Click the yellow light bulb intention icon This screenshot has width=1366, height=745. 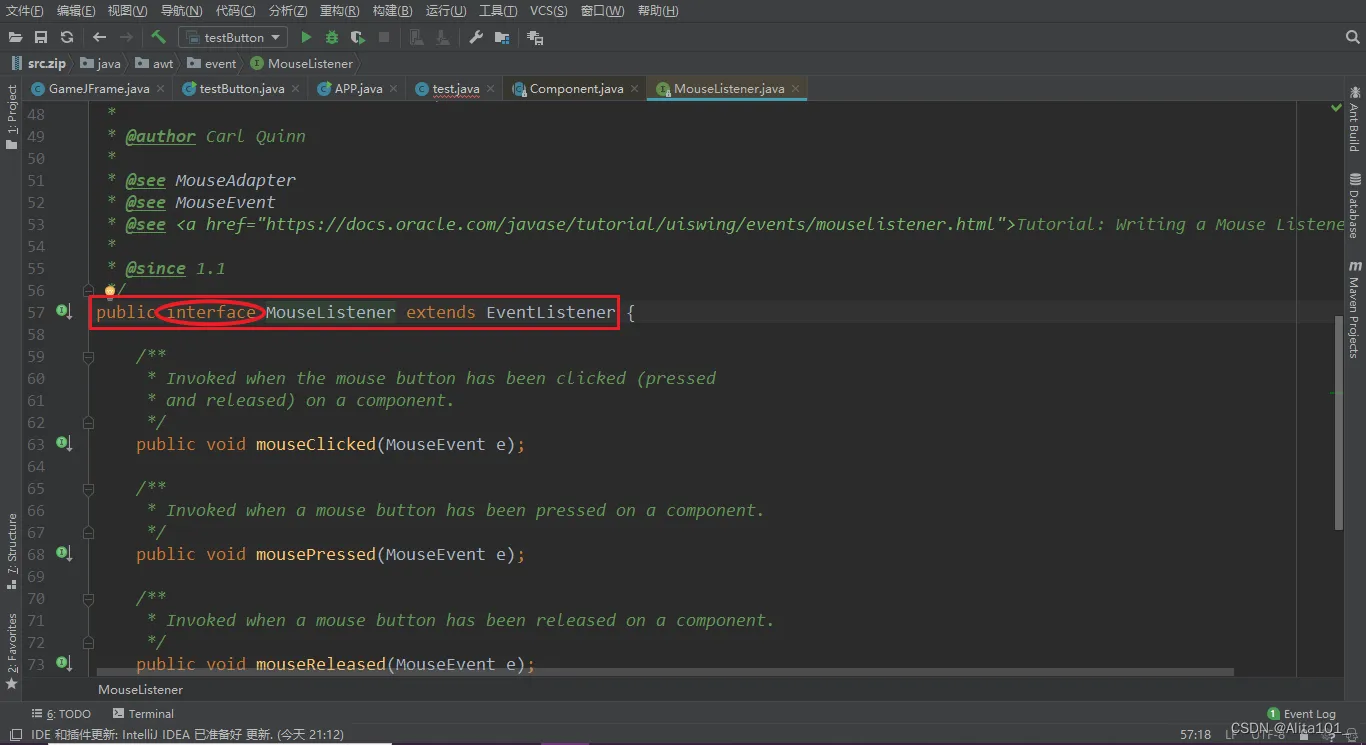110,290
